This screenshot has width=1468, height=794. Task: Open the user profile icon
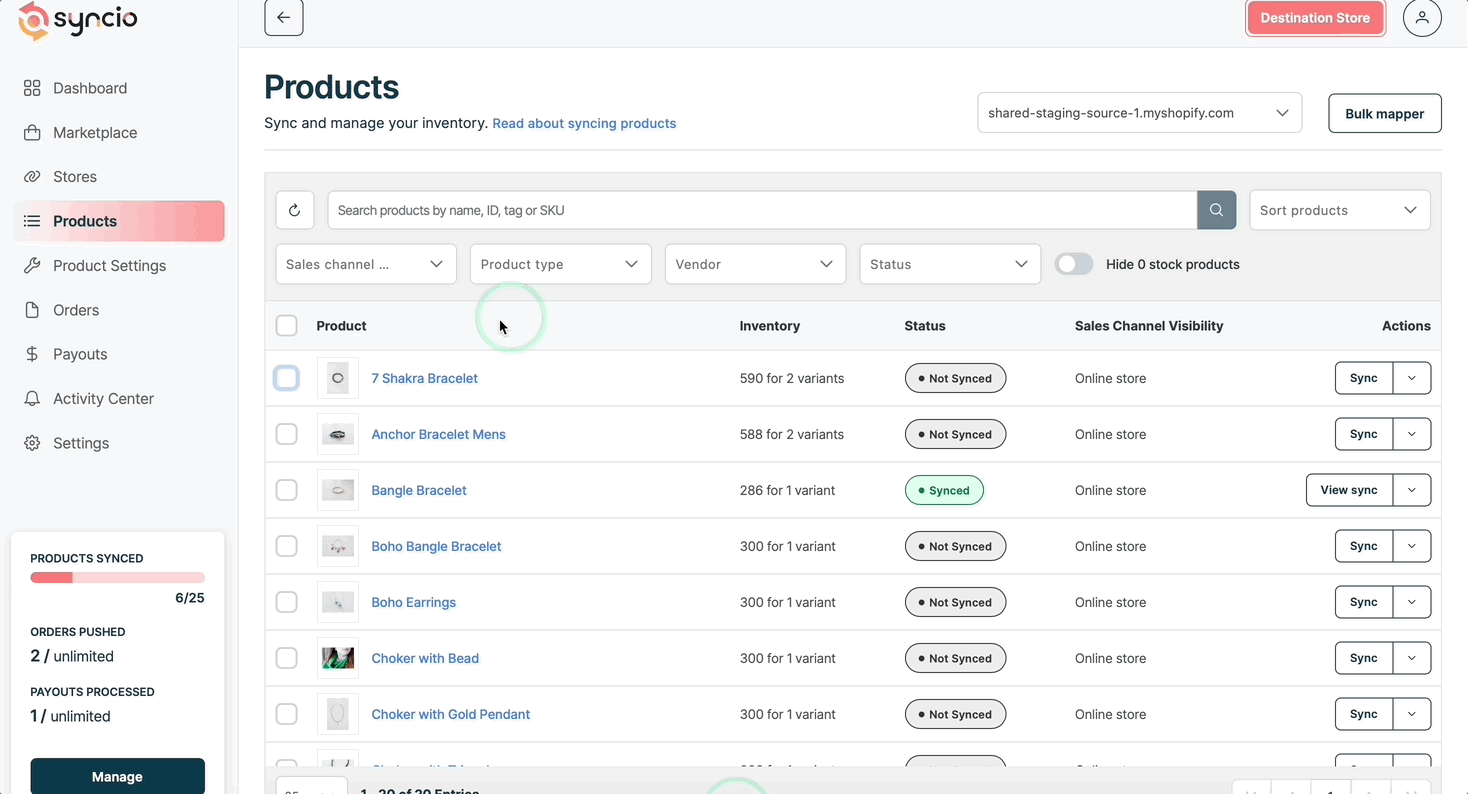coord(1422,18)
